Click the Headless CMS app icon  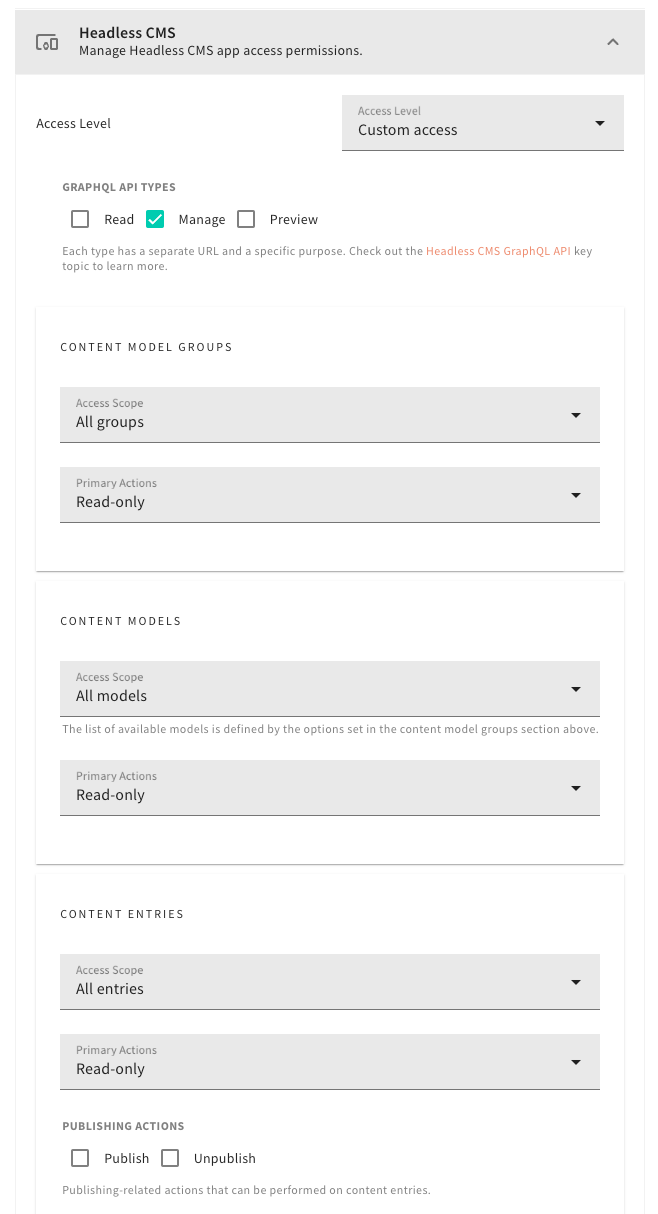pos(47,41)
